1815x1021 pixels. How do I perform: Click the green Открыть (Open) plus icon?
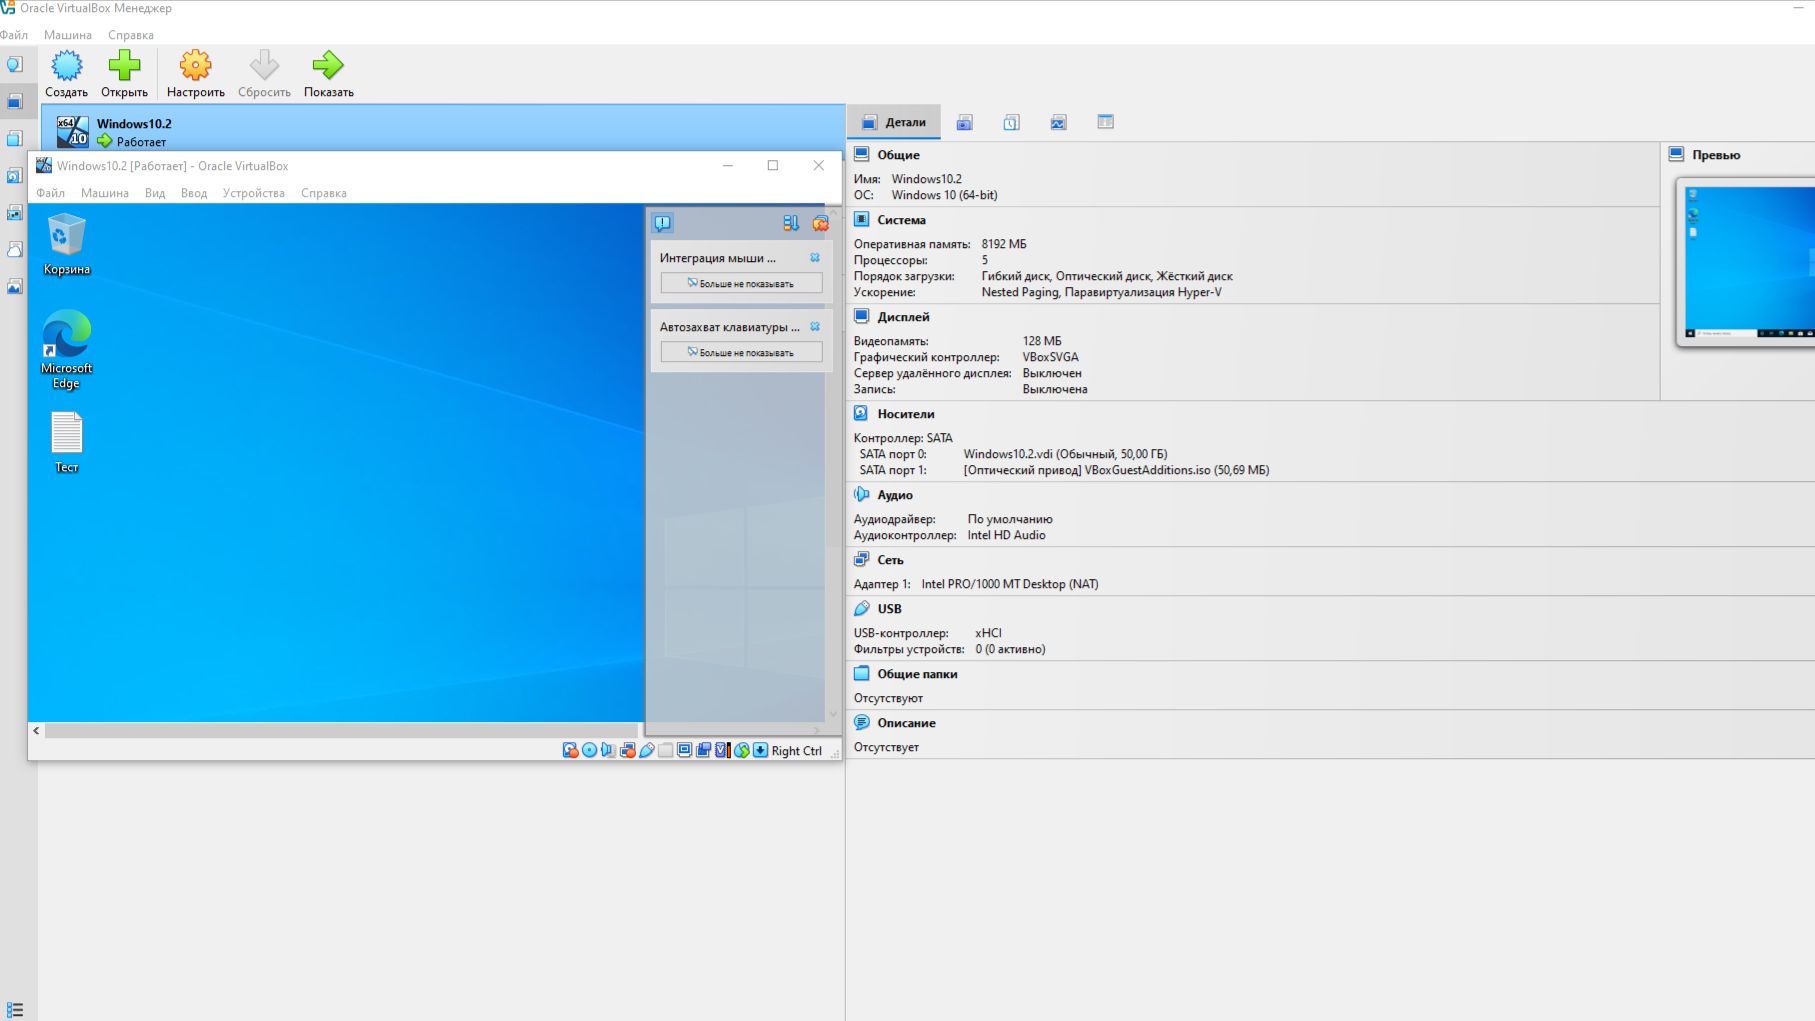(125, 66)
